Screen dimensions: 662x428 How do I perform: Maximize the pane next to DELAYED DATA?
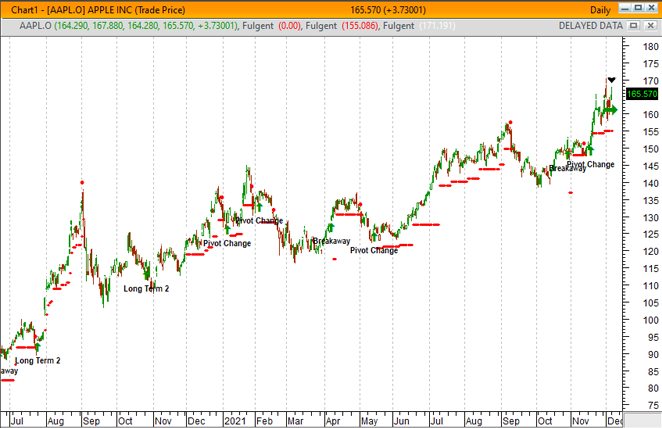click(x=633, y=26)
